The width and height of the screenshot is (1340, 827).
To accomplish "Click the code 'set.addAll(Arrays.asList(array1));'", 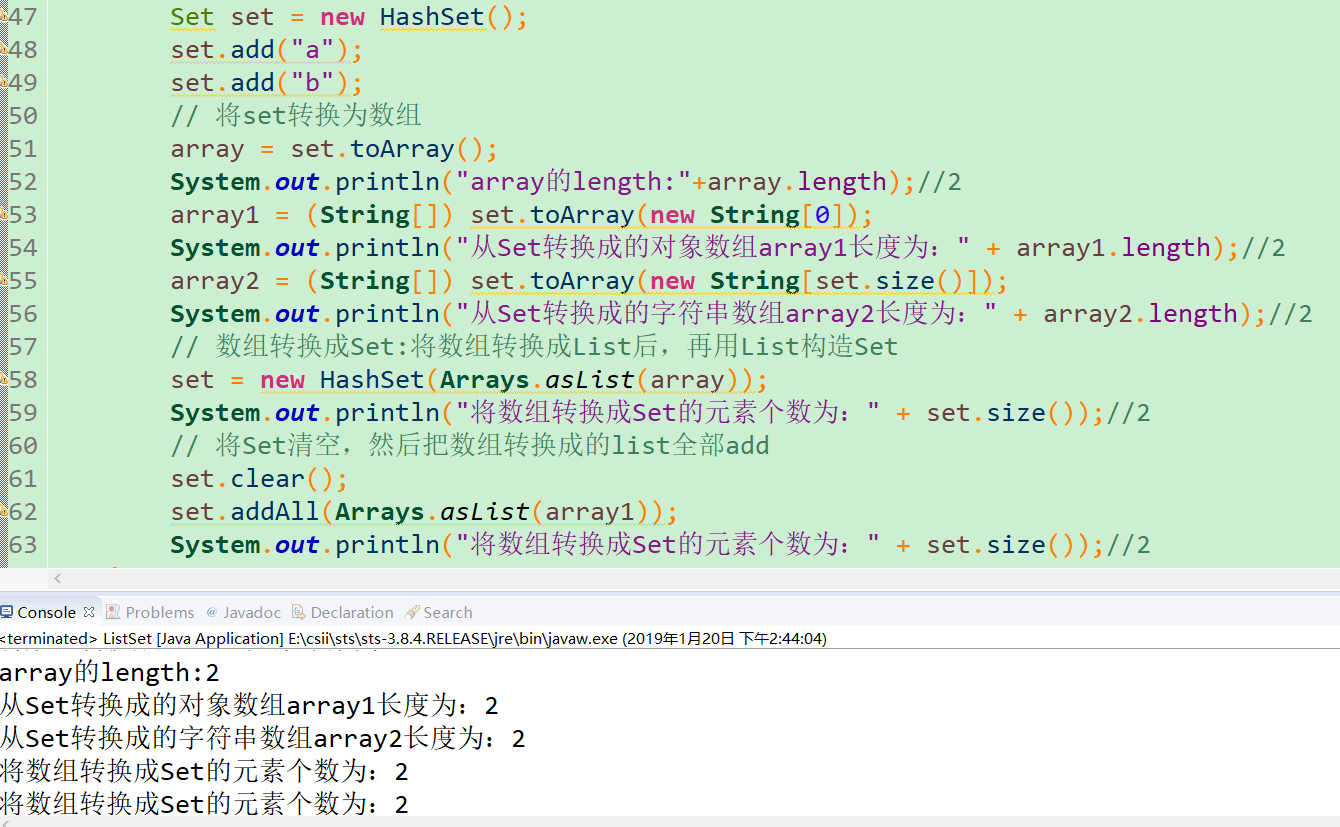I will click(424, 512).
